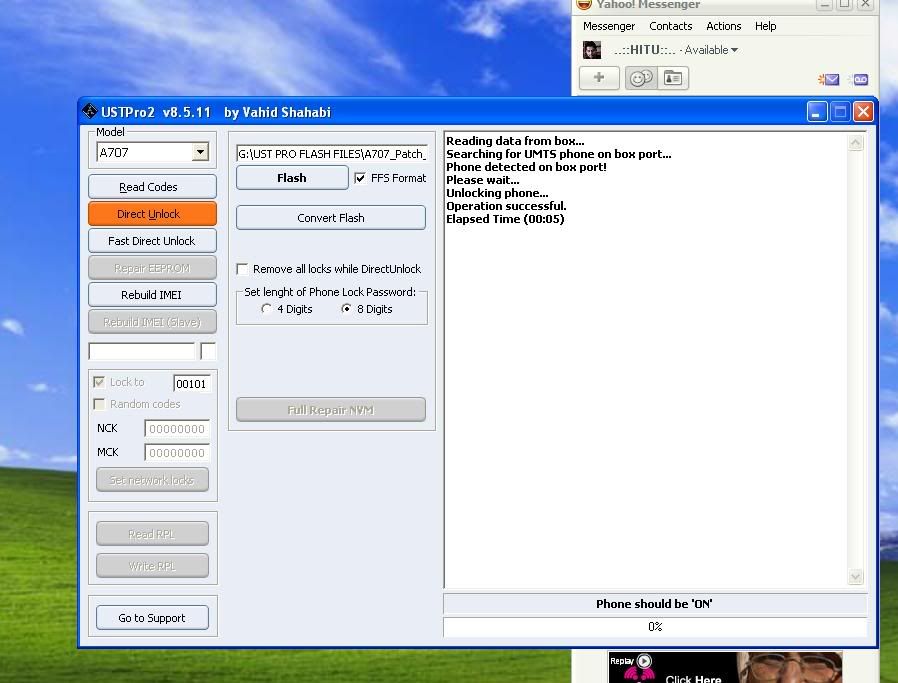This screenshot has width=898, height=683.
Task: Click the Rebuild IMEI button
Action: 152,295
